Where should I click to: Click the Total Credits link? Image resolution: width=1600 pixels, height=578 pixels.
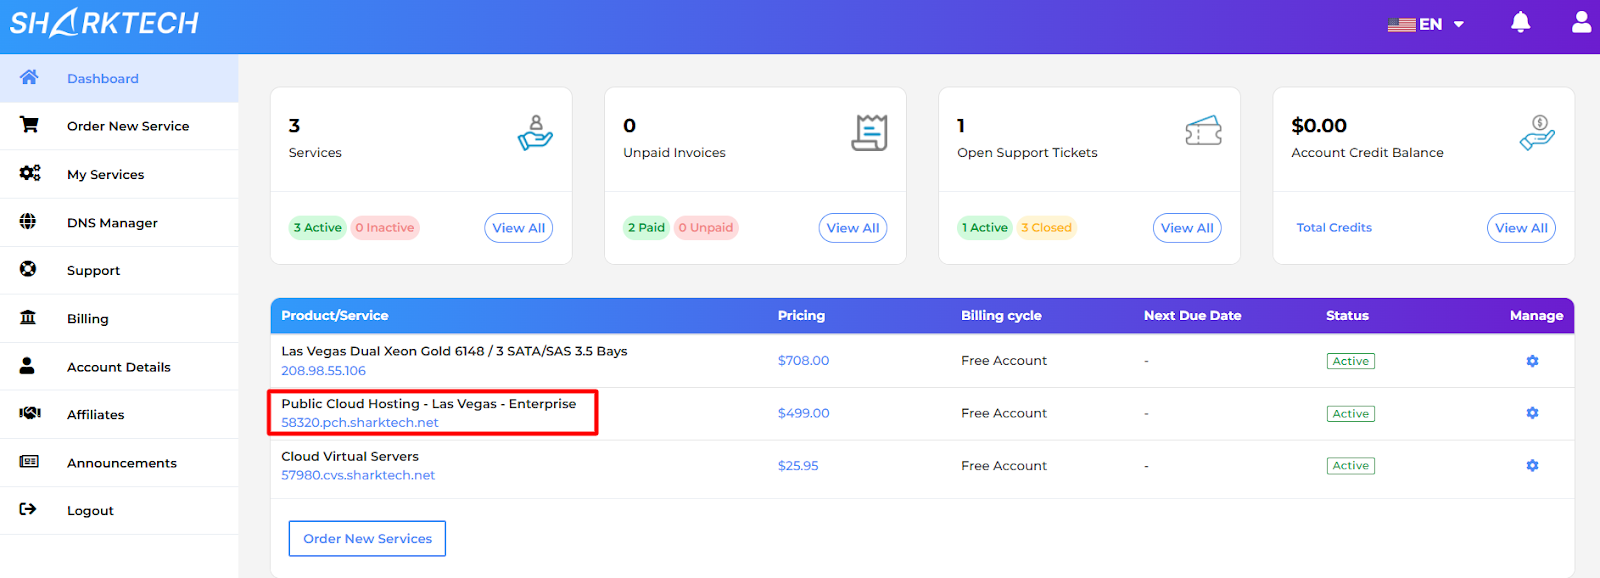[1334, 228]
